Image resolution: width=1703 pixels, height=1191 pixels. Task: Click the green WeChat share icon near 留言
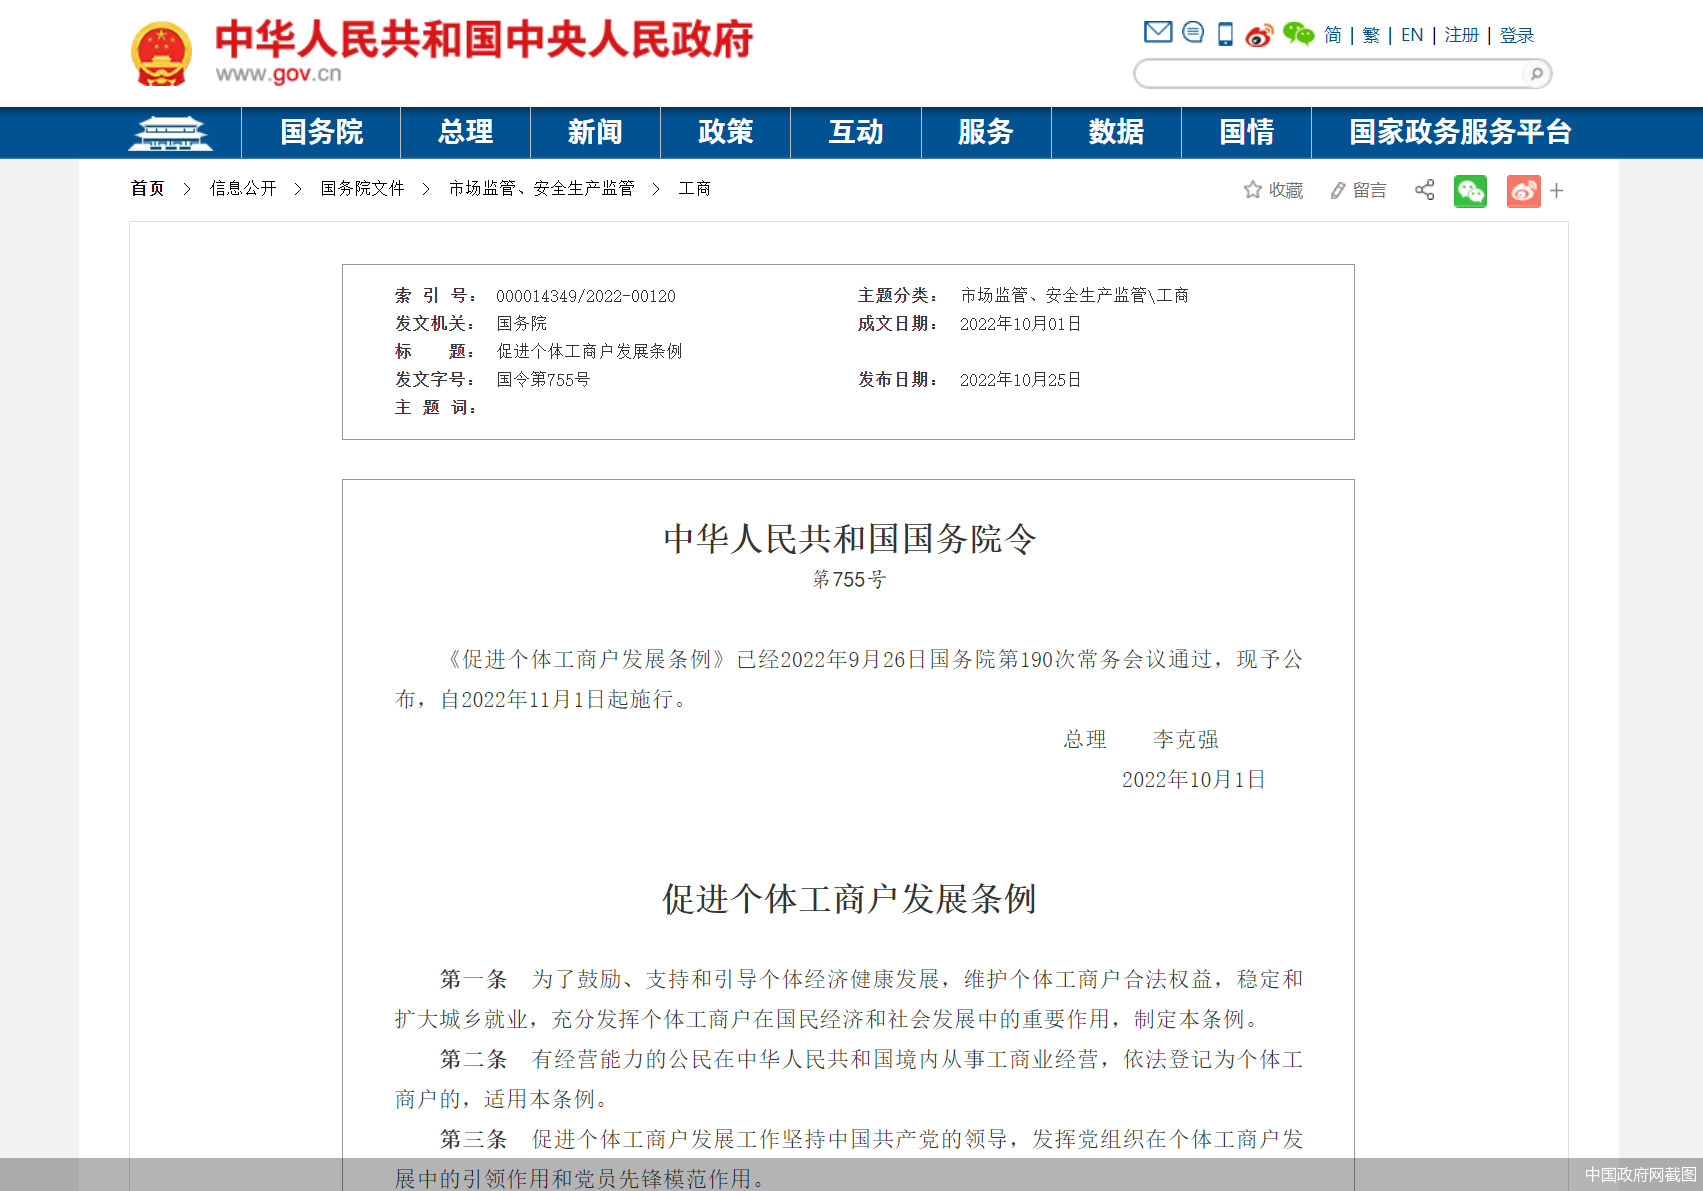tap(1470, 190)
